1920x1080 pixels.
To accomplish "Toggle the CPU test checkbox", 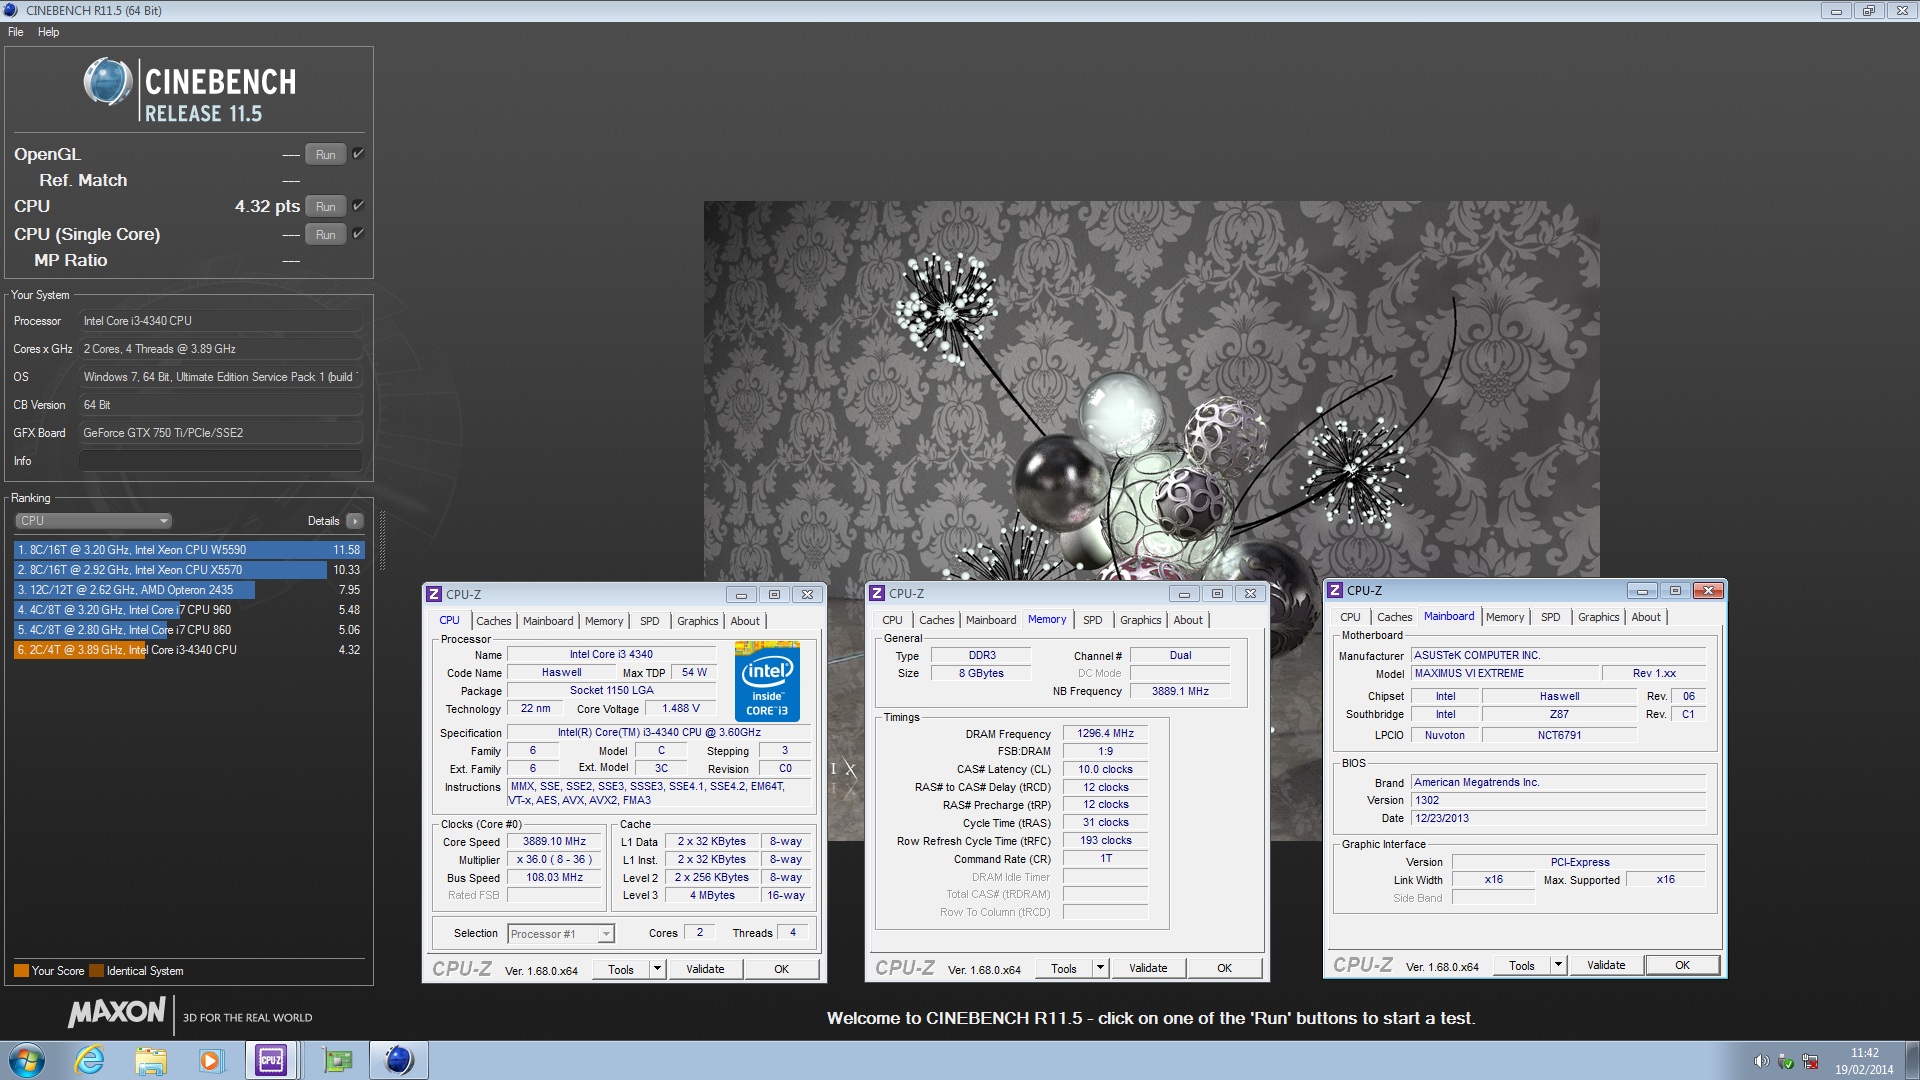I will point(358,206).
